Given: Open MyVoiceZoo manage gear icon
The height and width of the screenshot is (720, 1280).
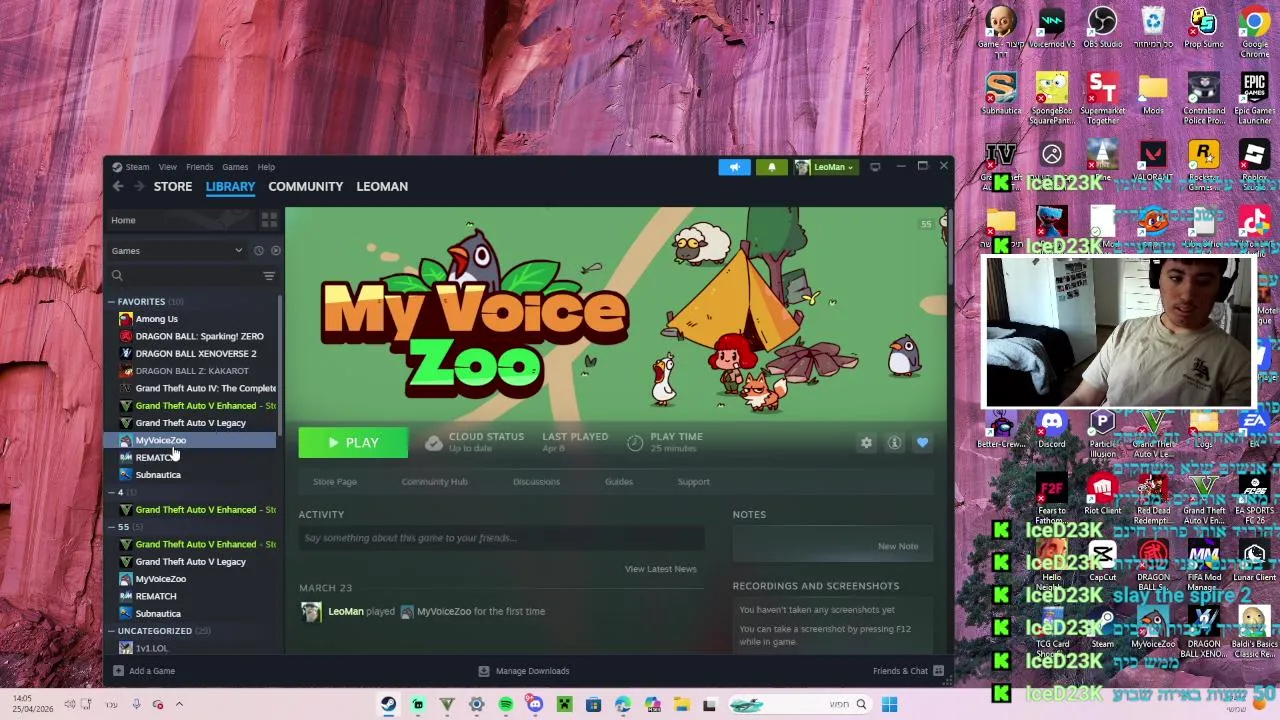Looking at the screenshot, I should pyautogui.click(x=866, y=443).
